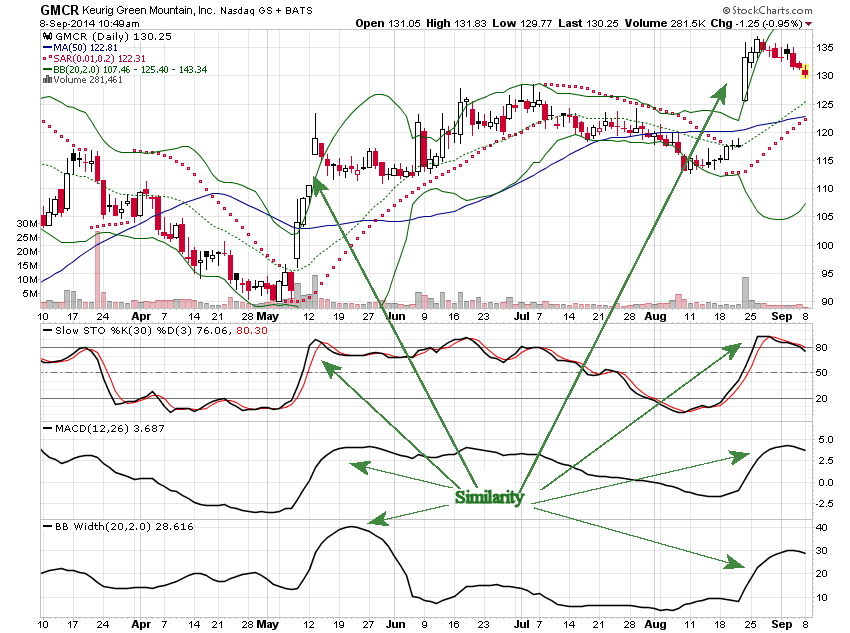Click the candlestick icon beside GMCR (Daily)
The width and height of the screenshot is (850, 633).
[47, 36]
